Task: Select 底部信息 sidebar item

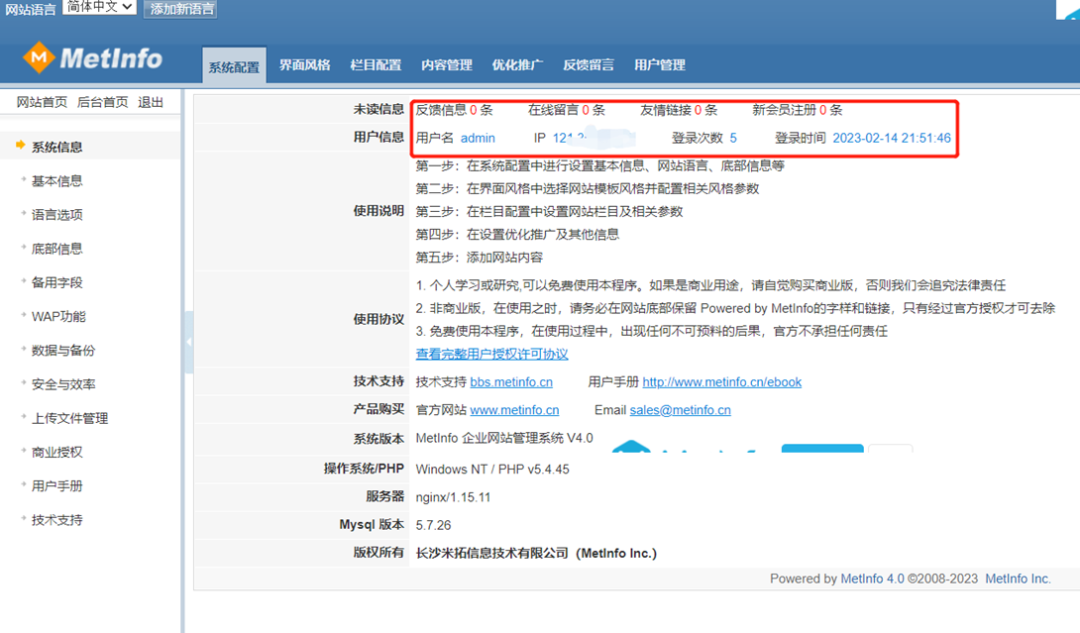Action: (57, 249)
